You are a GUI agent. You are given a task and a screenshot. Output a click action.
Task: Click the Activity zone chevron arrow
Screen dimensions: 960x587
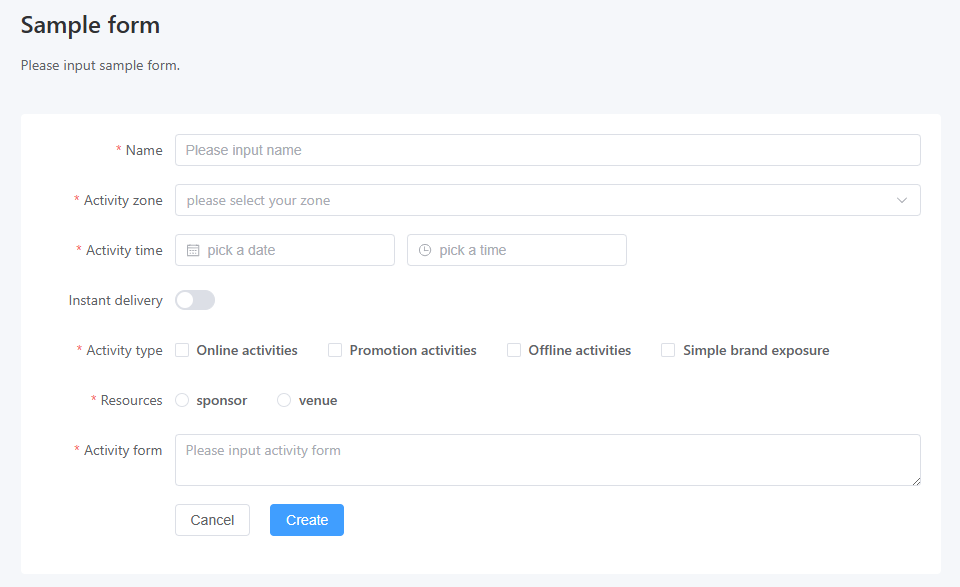[902, 200]
